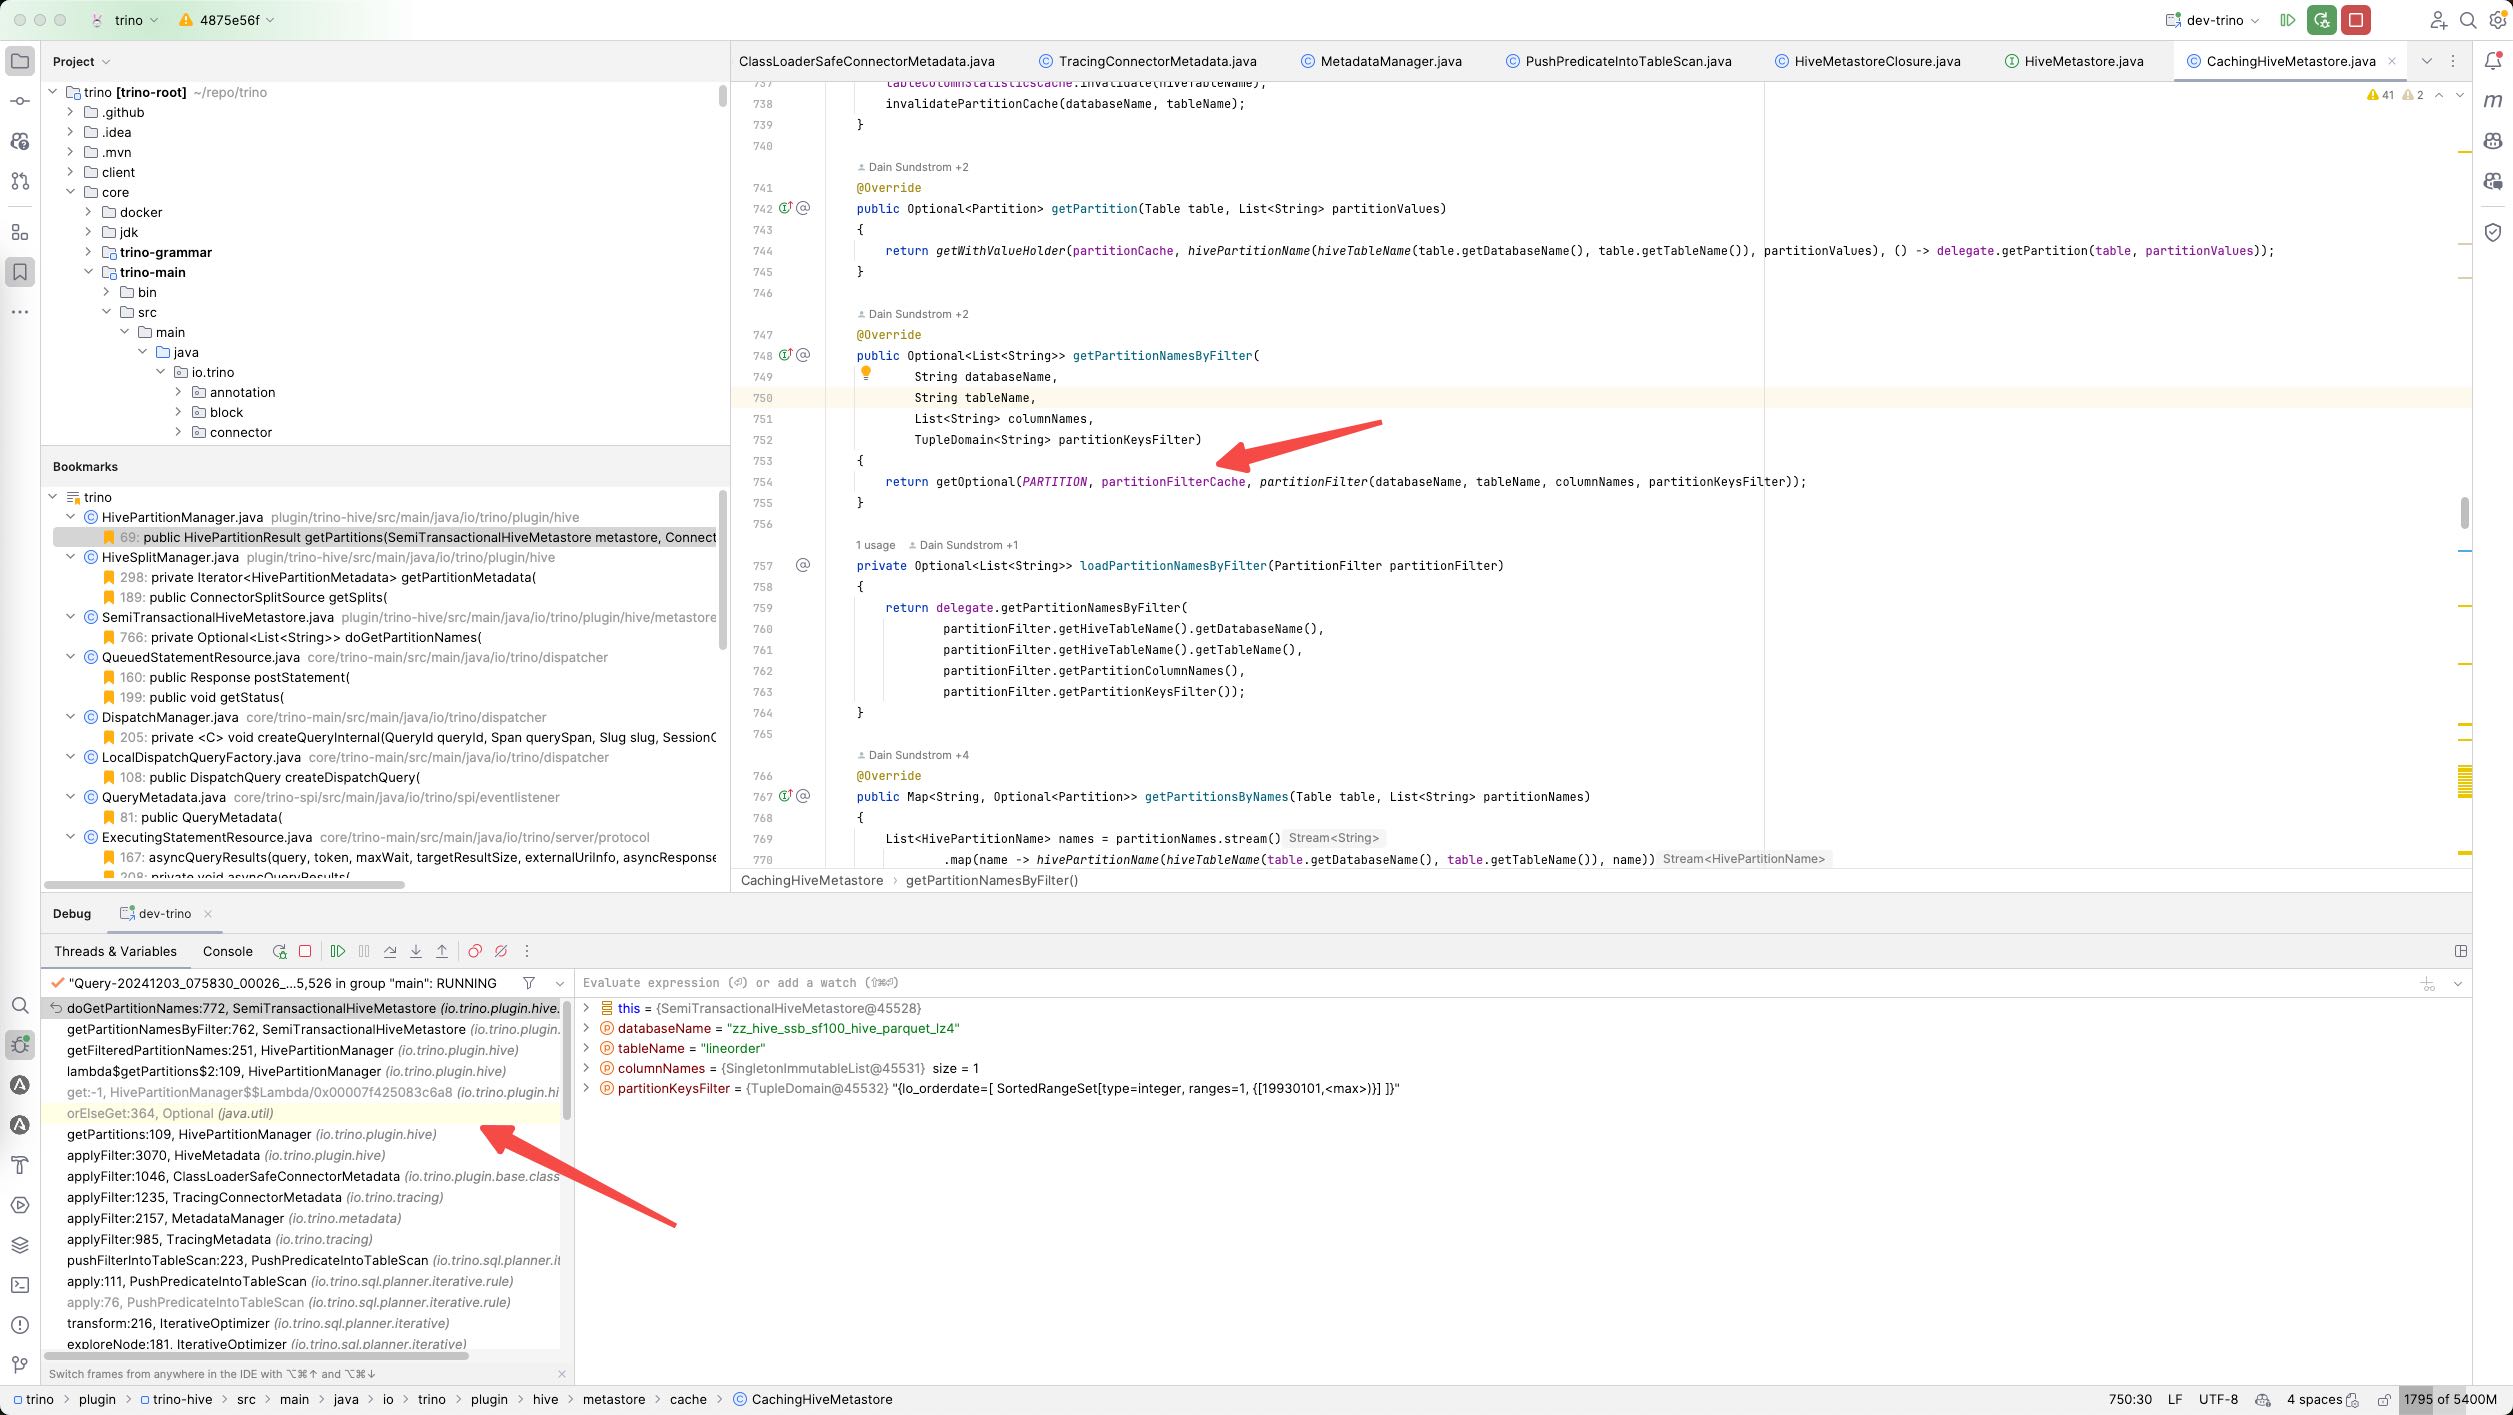The image size is (2513, 1415).
Task: Expand the .github folder
Action: point(70,112)
